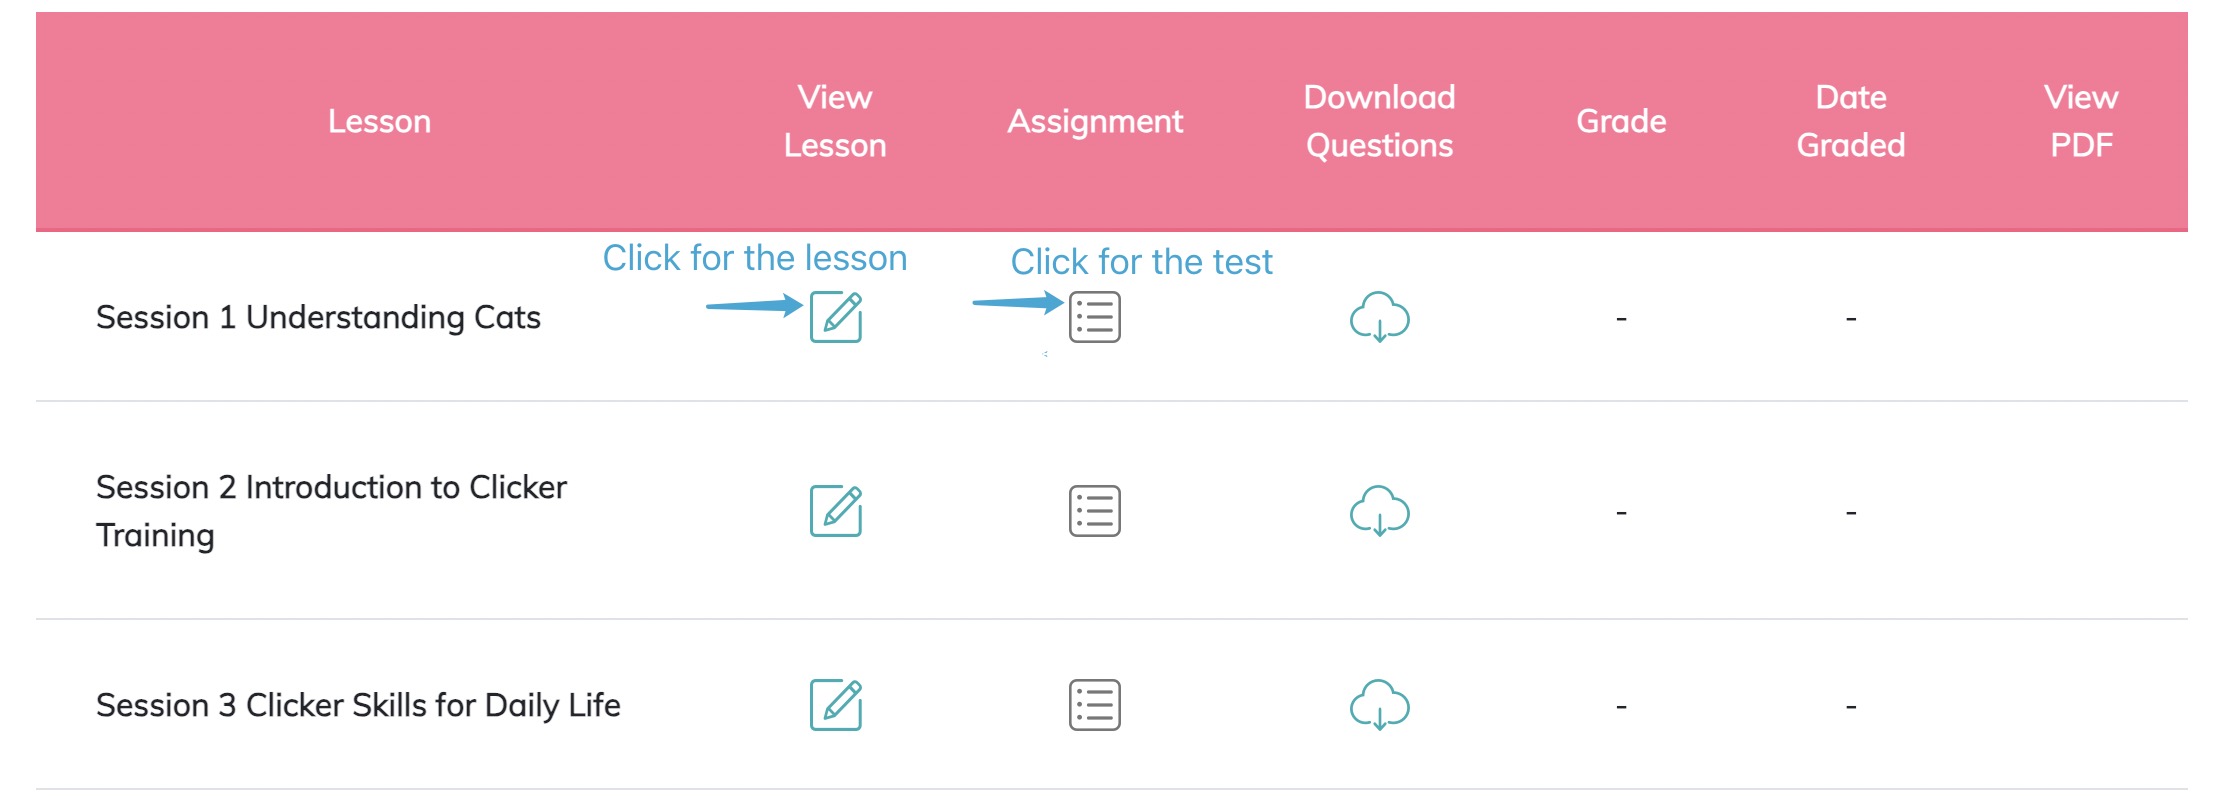Download Session 3 questions cloud icon
The image size is (2228, 806).
pos(1380,705)
